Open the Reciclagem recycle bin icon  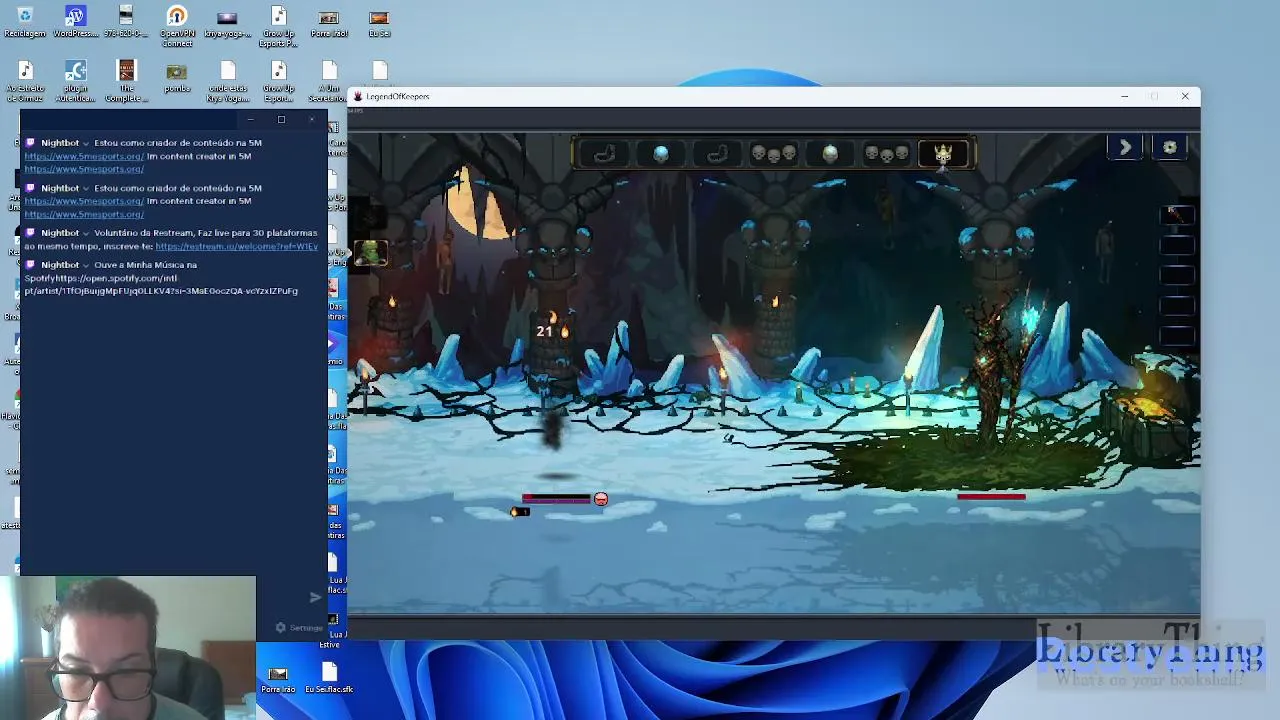pos(25,22)
